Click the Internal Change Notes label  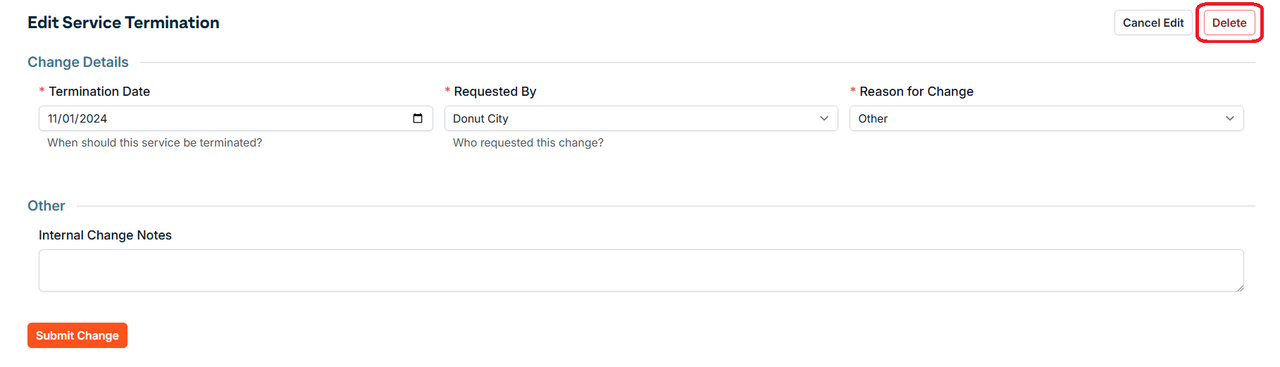(x=105, y=235)
